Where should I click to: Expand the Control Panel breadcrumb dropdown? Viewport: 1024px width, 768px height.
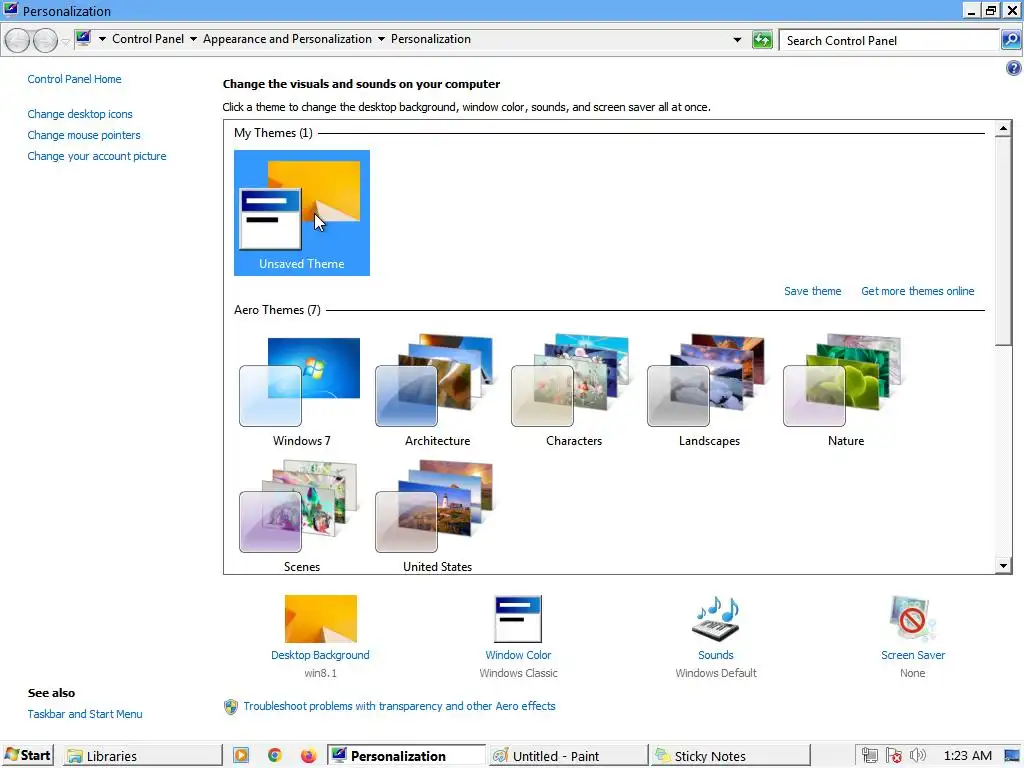coord(193,39)
